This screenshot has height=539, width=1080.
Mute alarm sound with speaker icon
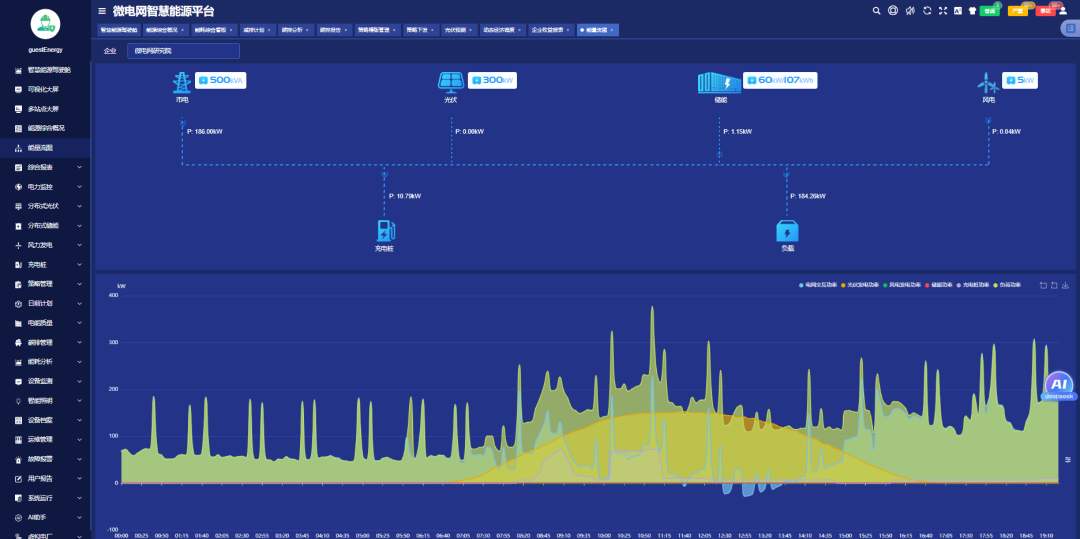[909, 11]
